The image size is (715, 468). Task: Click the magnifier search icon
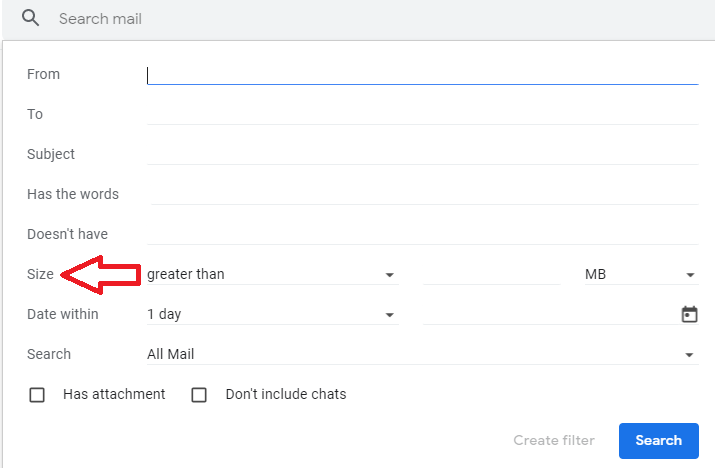click(31, 18)
